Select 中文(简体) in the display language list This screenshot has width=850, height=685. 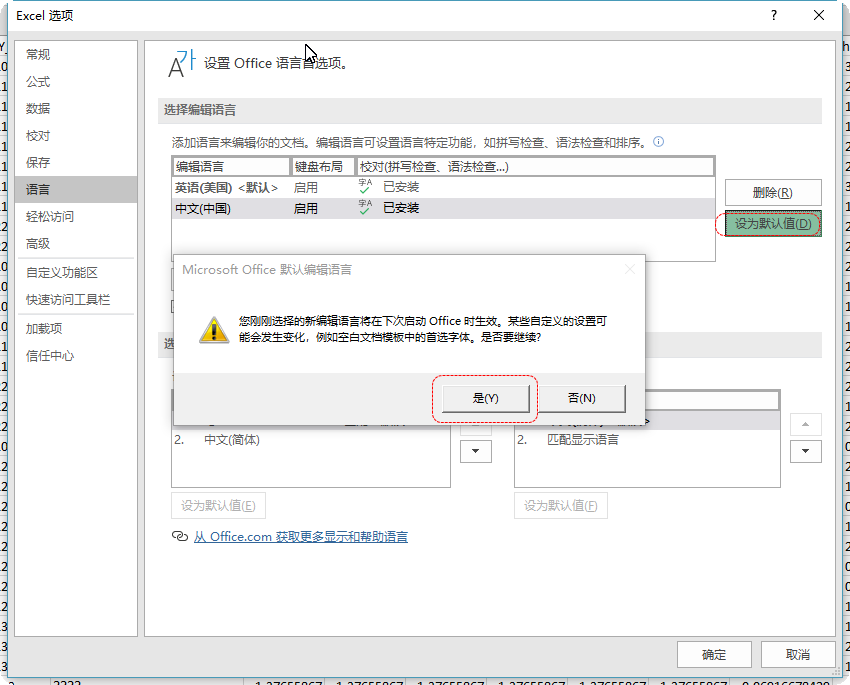coord(311,440)
